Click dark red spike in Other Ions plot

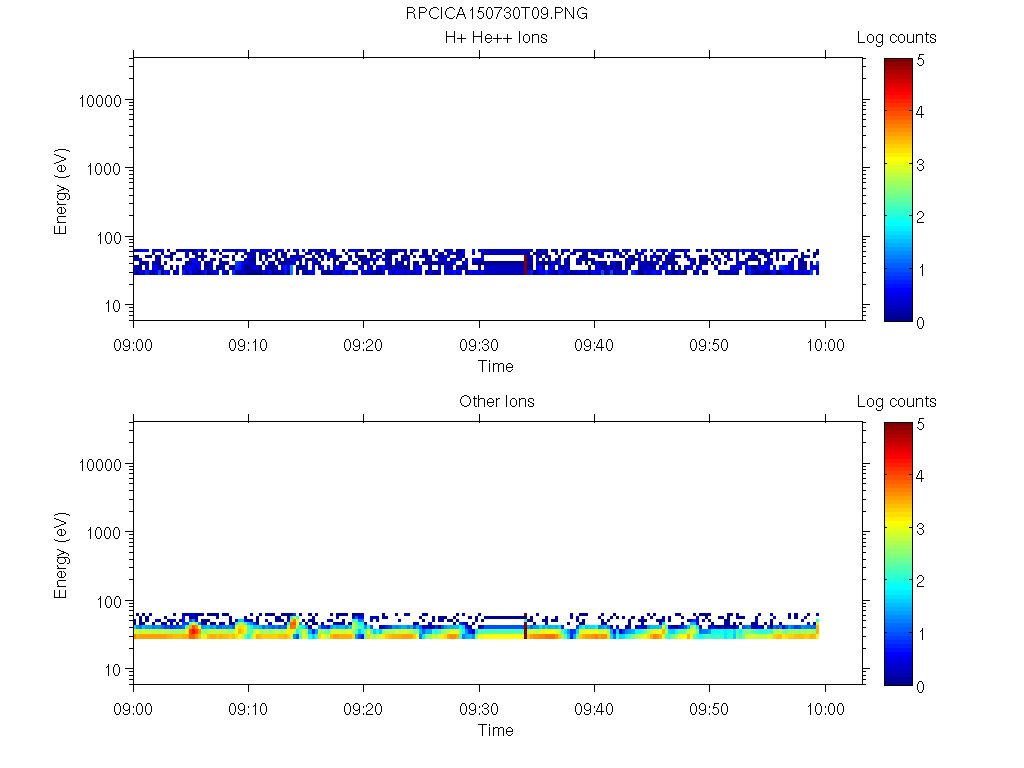click(x=525, y=628)
